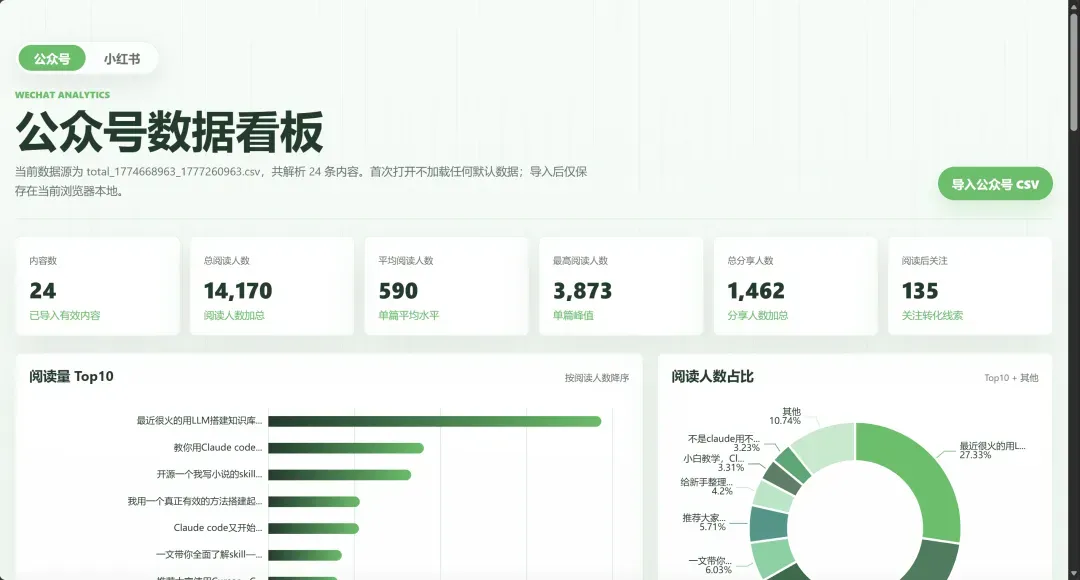This screenshot has width=1080, height=580.
Task: Click the 单篇平均水平 caption
Action: pyautogui.click(x=408, y=315)
